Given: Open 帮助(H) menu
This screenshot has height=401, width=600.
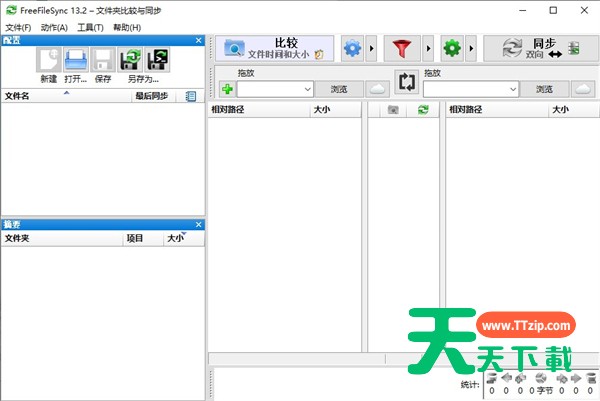Looking at the screenshot, I should [127, 28].
